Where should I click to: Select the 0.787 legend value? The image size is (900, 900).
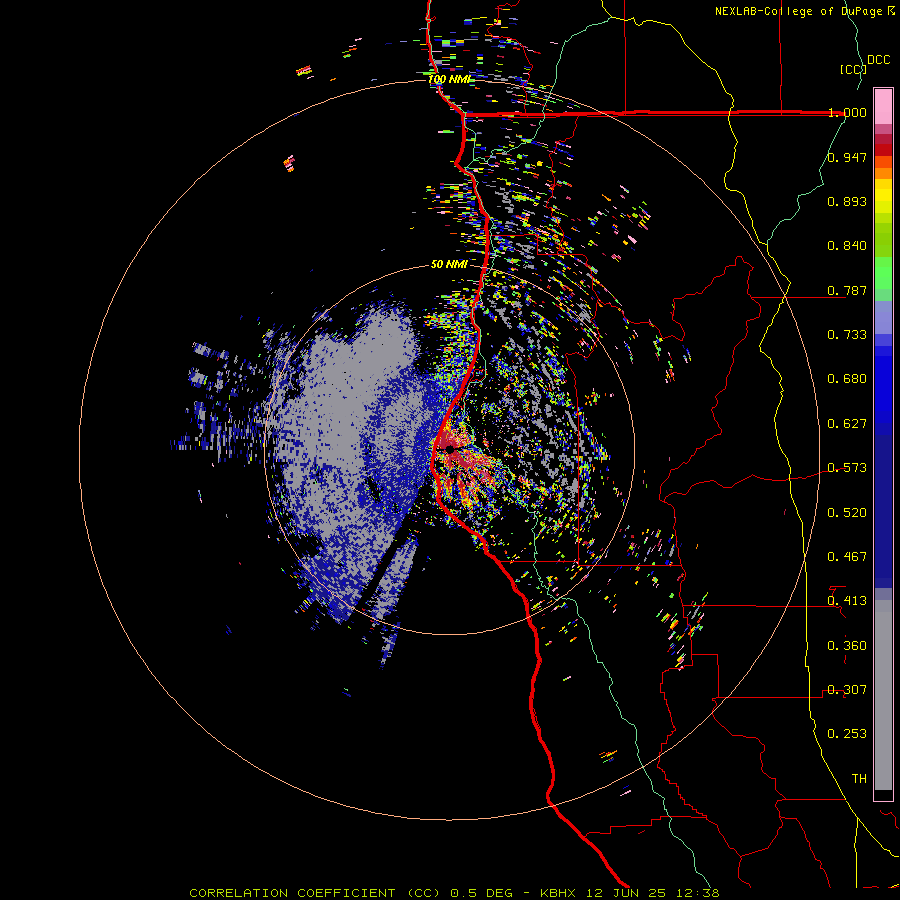coord(847,290)
